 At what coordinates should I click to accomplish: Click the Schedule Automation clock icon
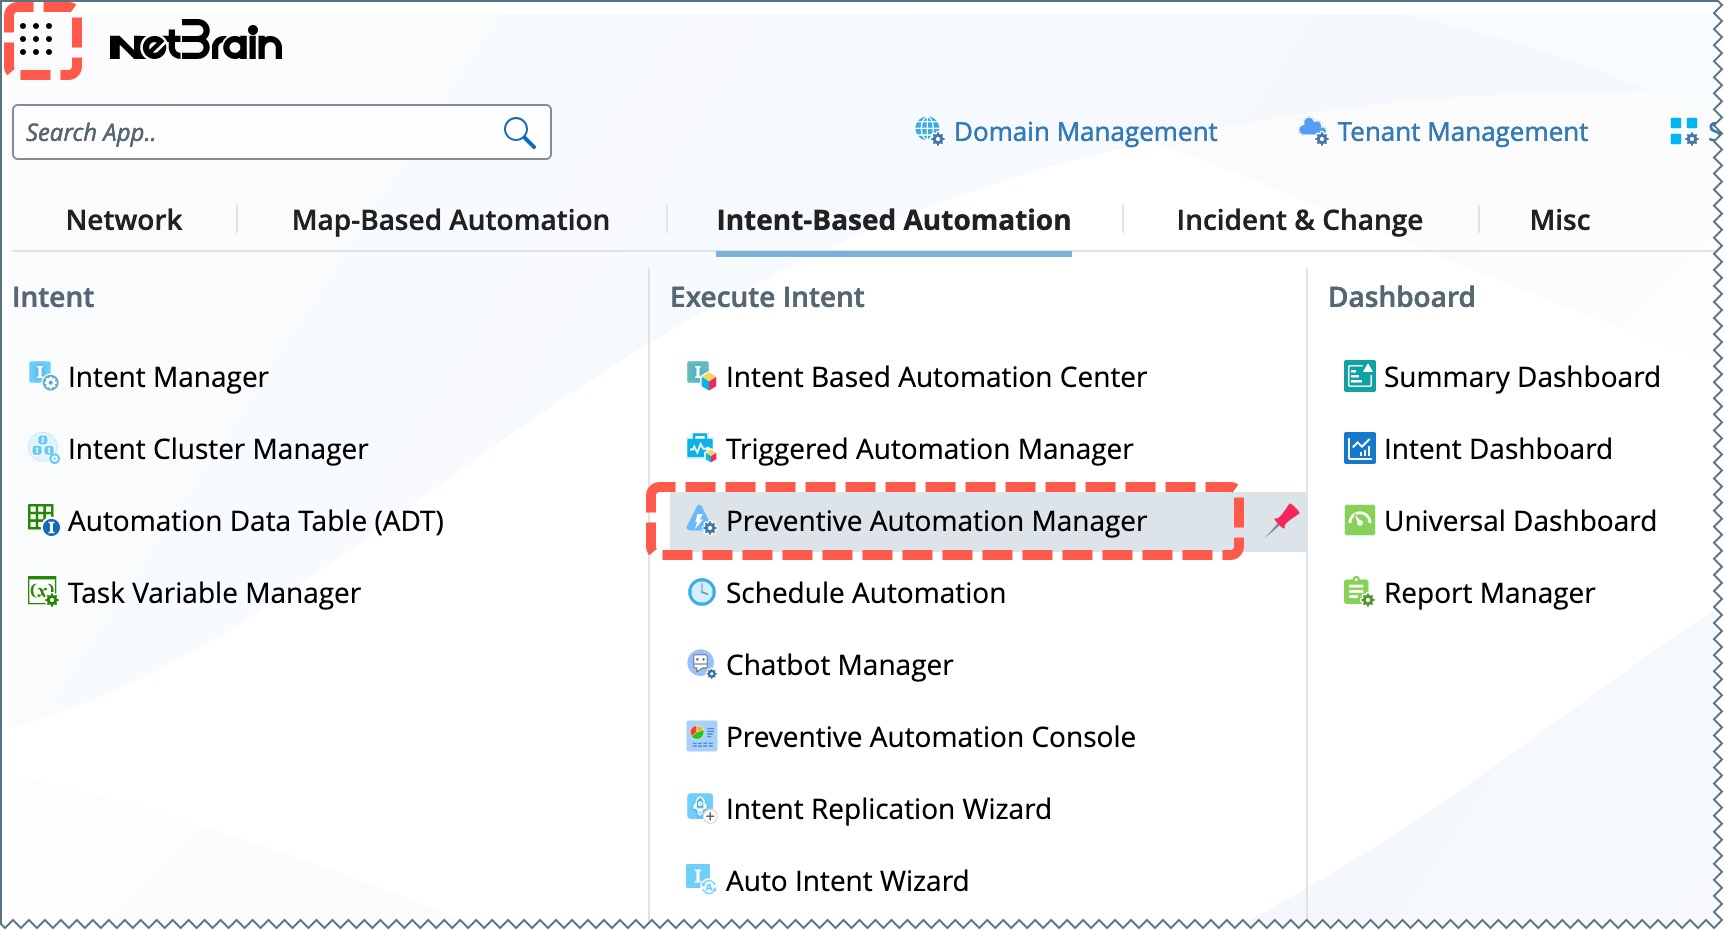tap(702, 592)
